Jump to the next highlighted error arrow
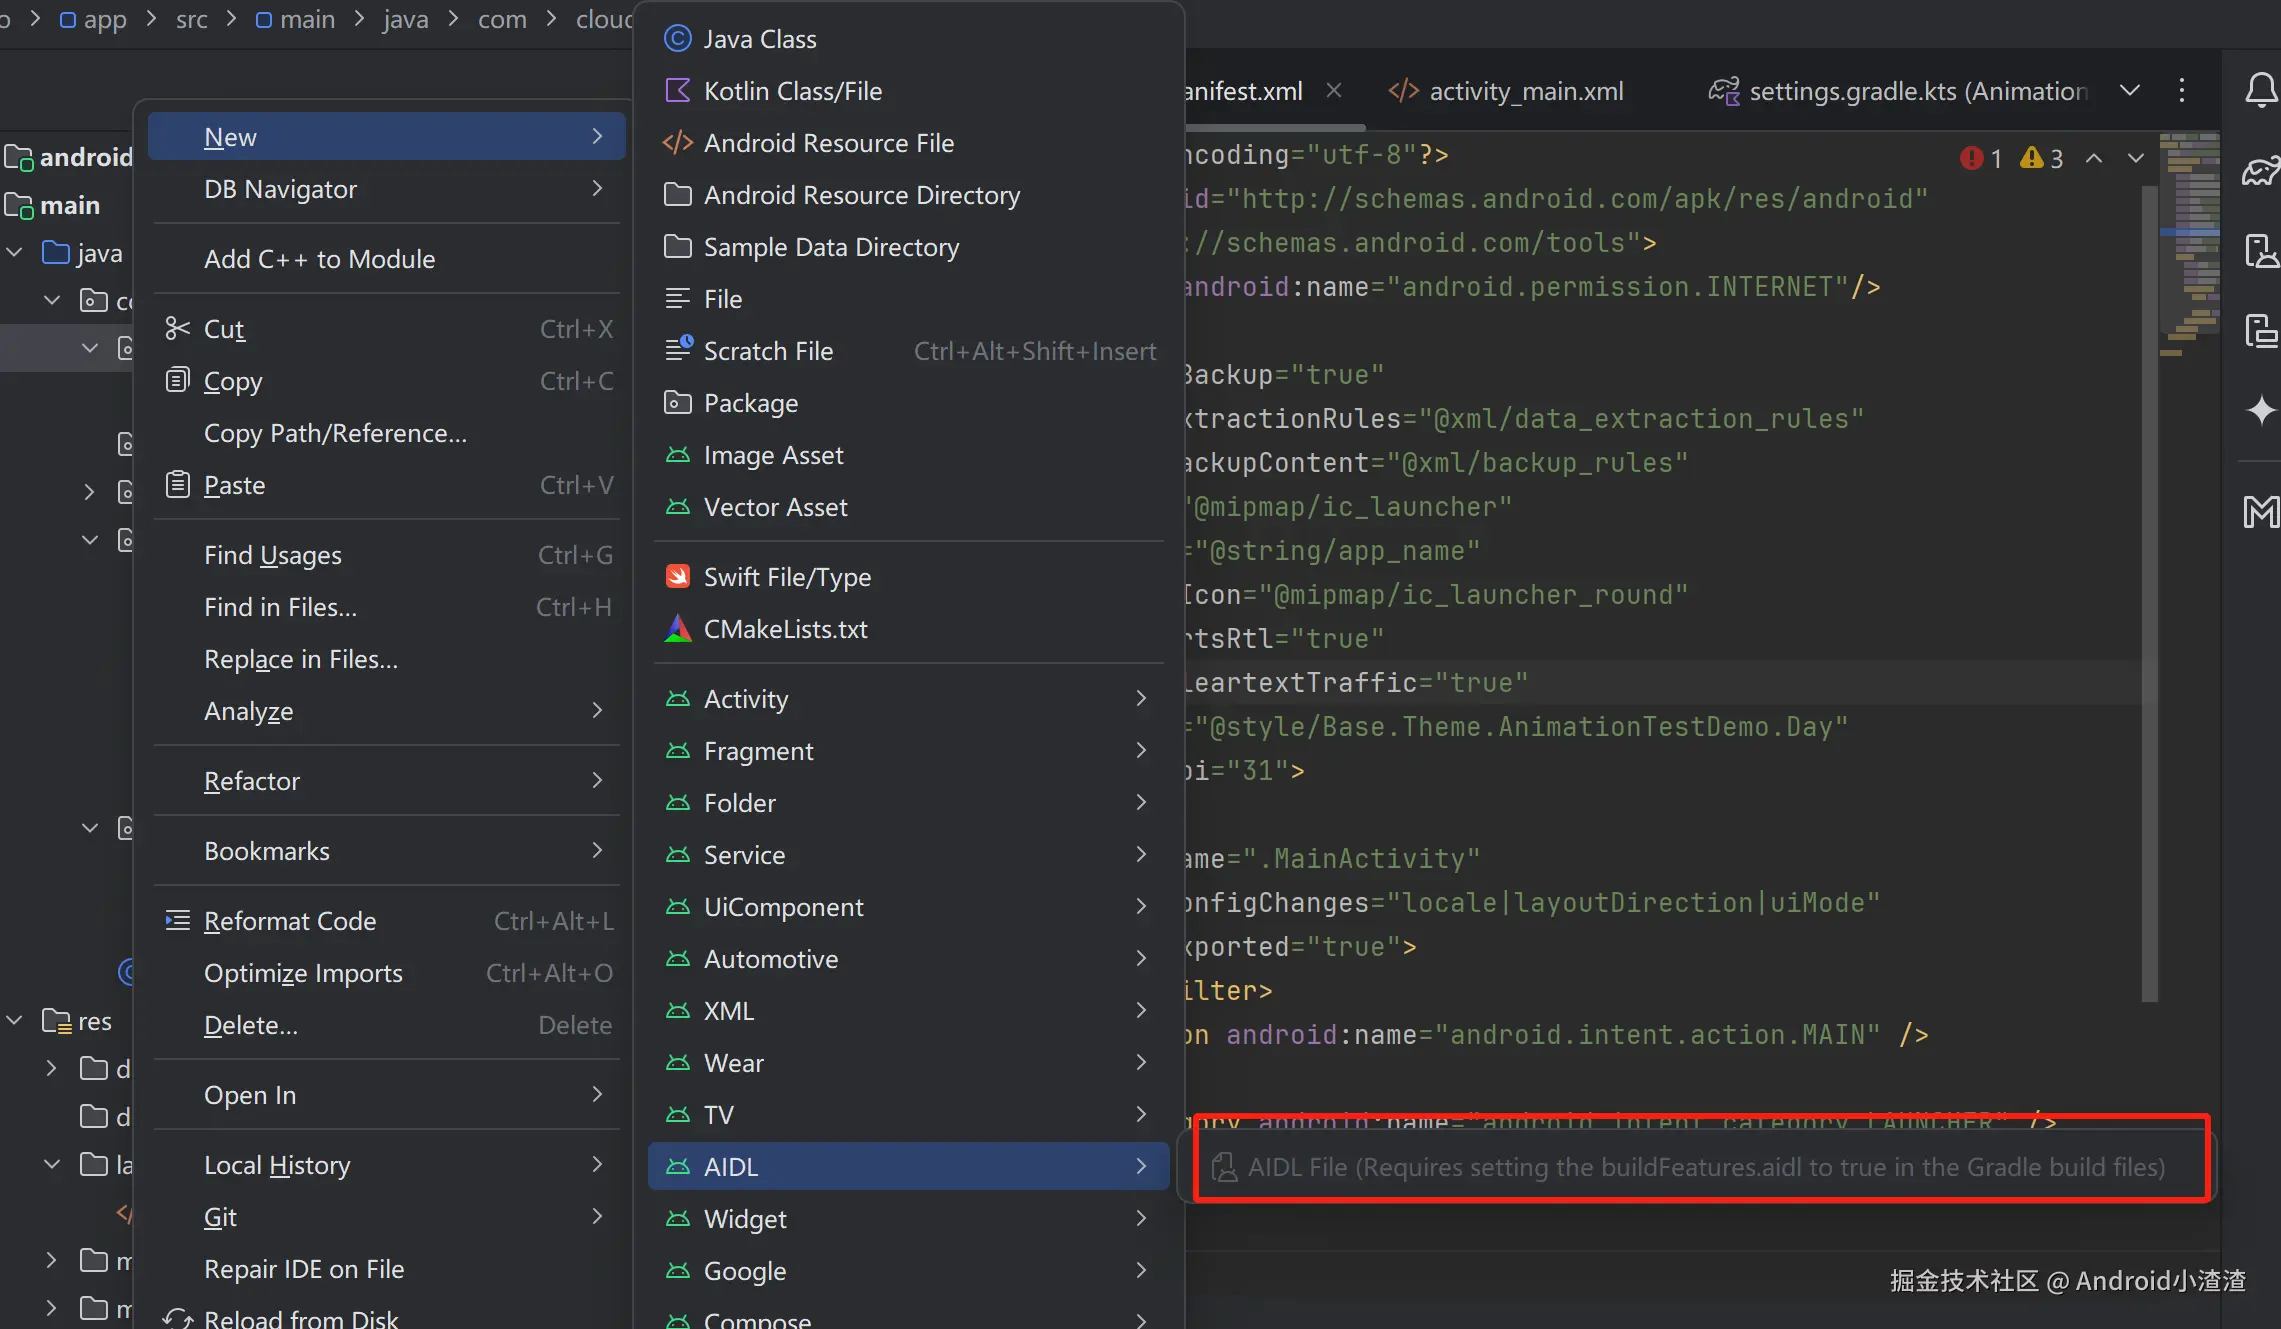2281x1329 pixels. click(x=2135, y=158)
